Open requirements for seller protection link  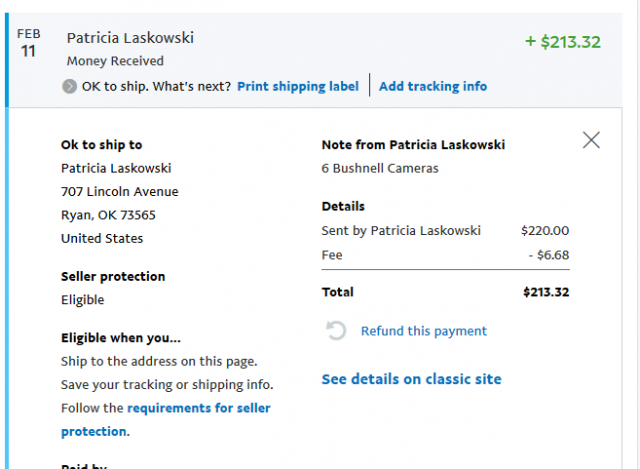pyautogui.click(x=166, y=420)
